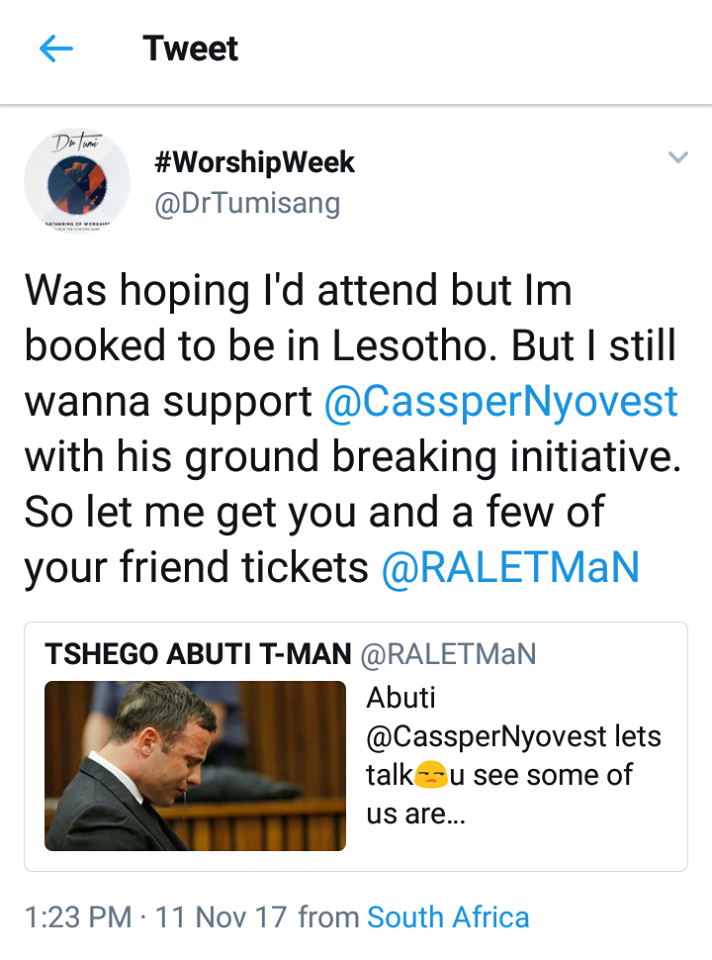Image resolution: width=712 pixels, height=960 pixels.
Task: Open @RALETMaN mention ending the main tweet
Action: pyautogui.click(x=511, y=568)
